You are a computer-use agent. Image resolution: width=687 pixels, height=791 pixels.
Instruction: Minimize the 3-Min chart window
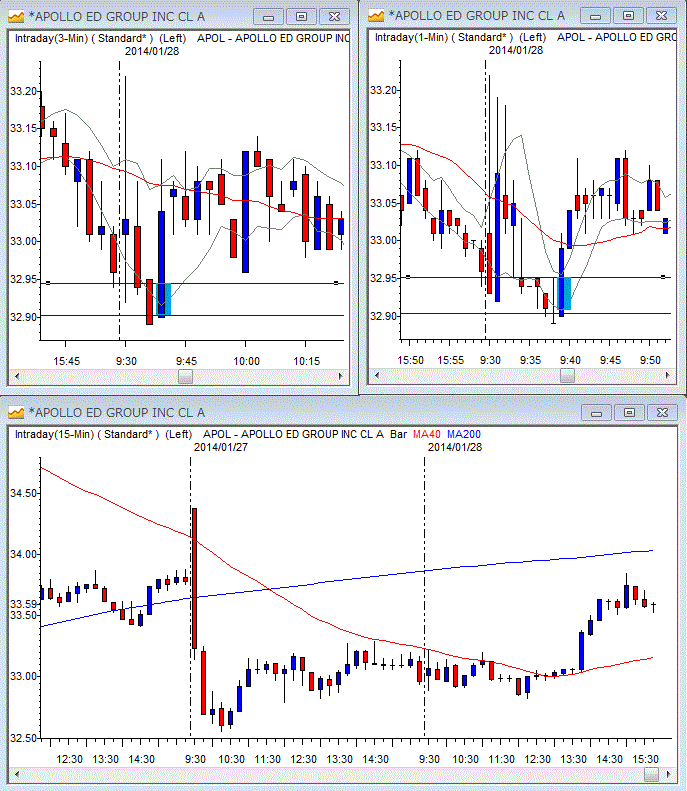pyautogui.click(x=268, y=17)
